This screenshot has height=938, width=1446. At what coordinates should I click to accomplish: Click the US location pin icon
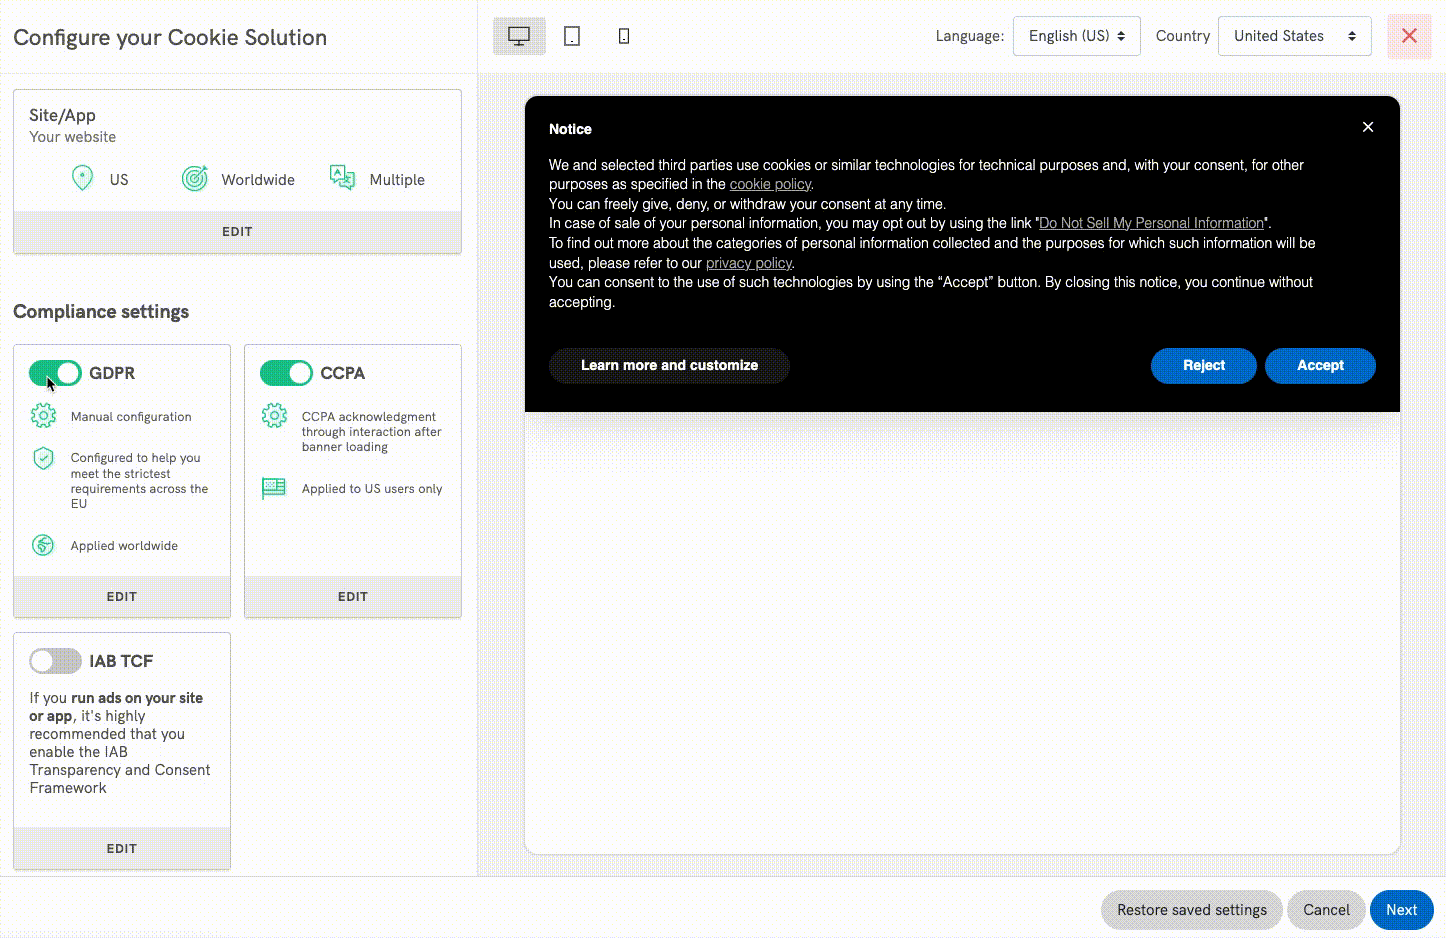[83, 179]
